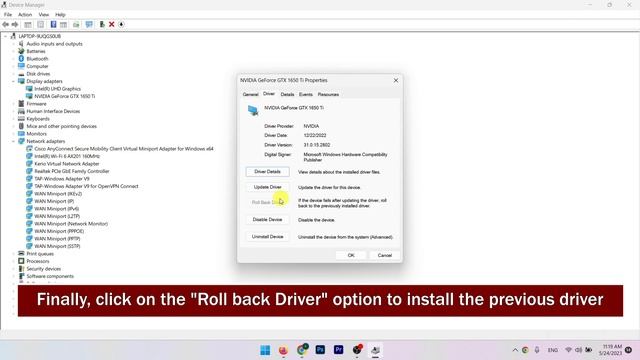Select the Software components category
Image resolution: width=640 pixels, height=360 pixels.
[x=50, y=276]
